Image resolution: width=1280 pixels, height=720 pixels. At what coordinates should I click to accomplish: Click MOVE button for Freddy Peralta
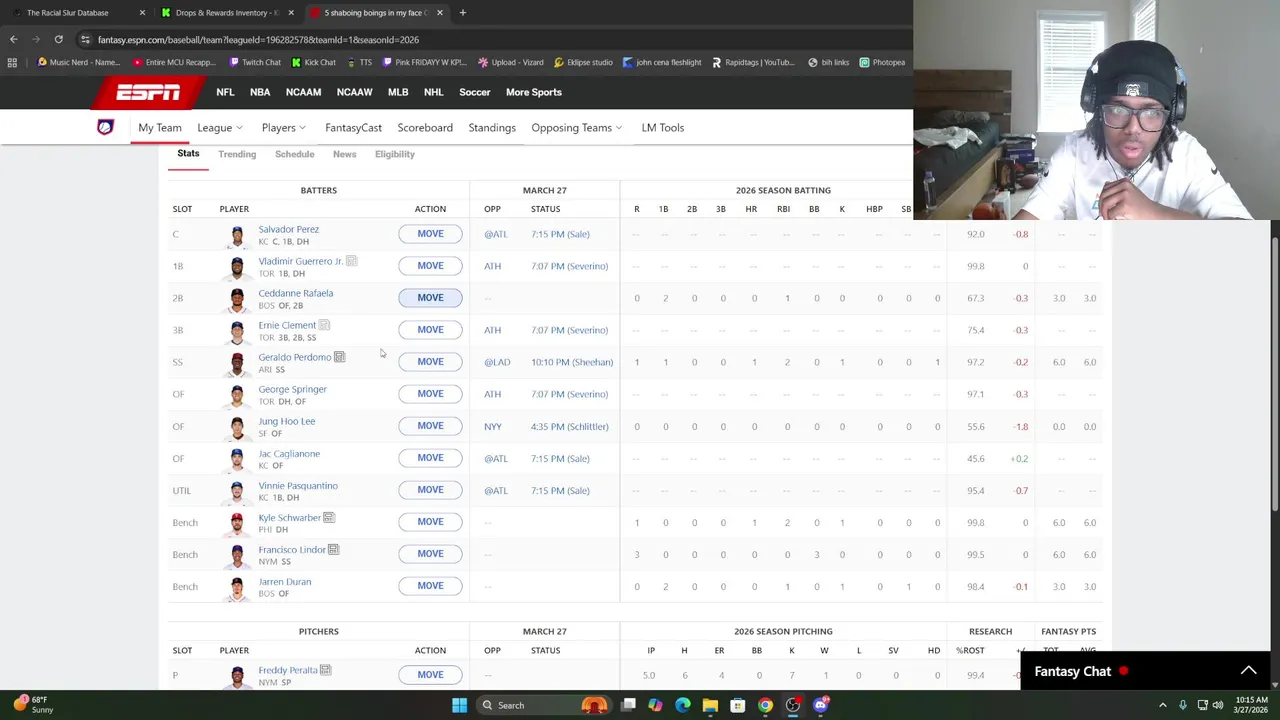pyautogui.click(x=430, y=675)
